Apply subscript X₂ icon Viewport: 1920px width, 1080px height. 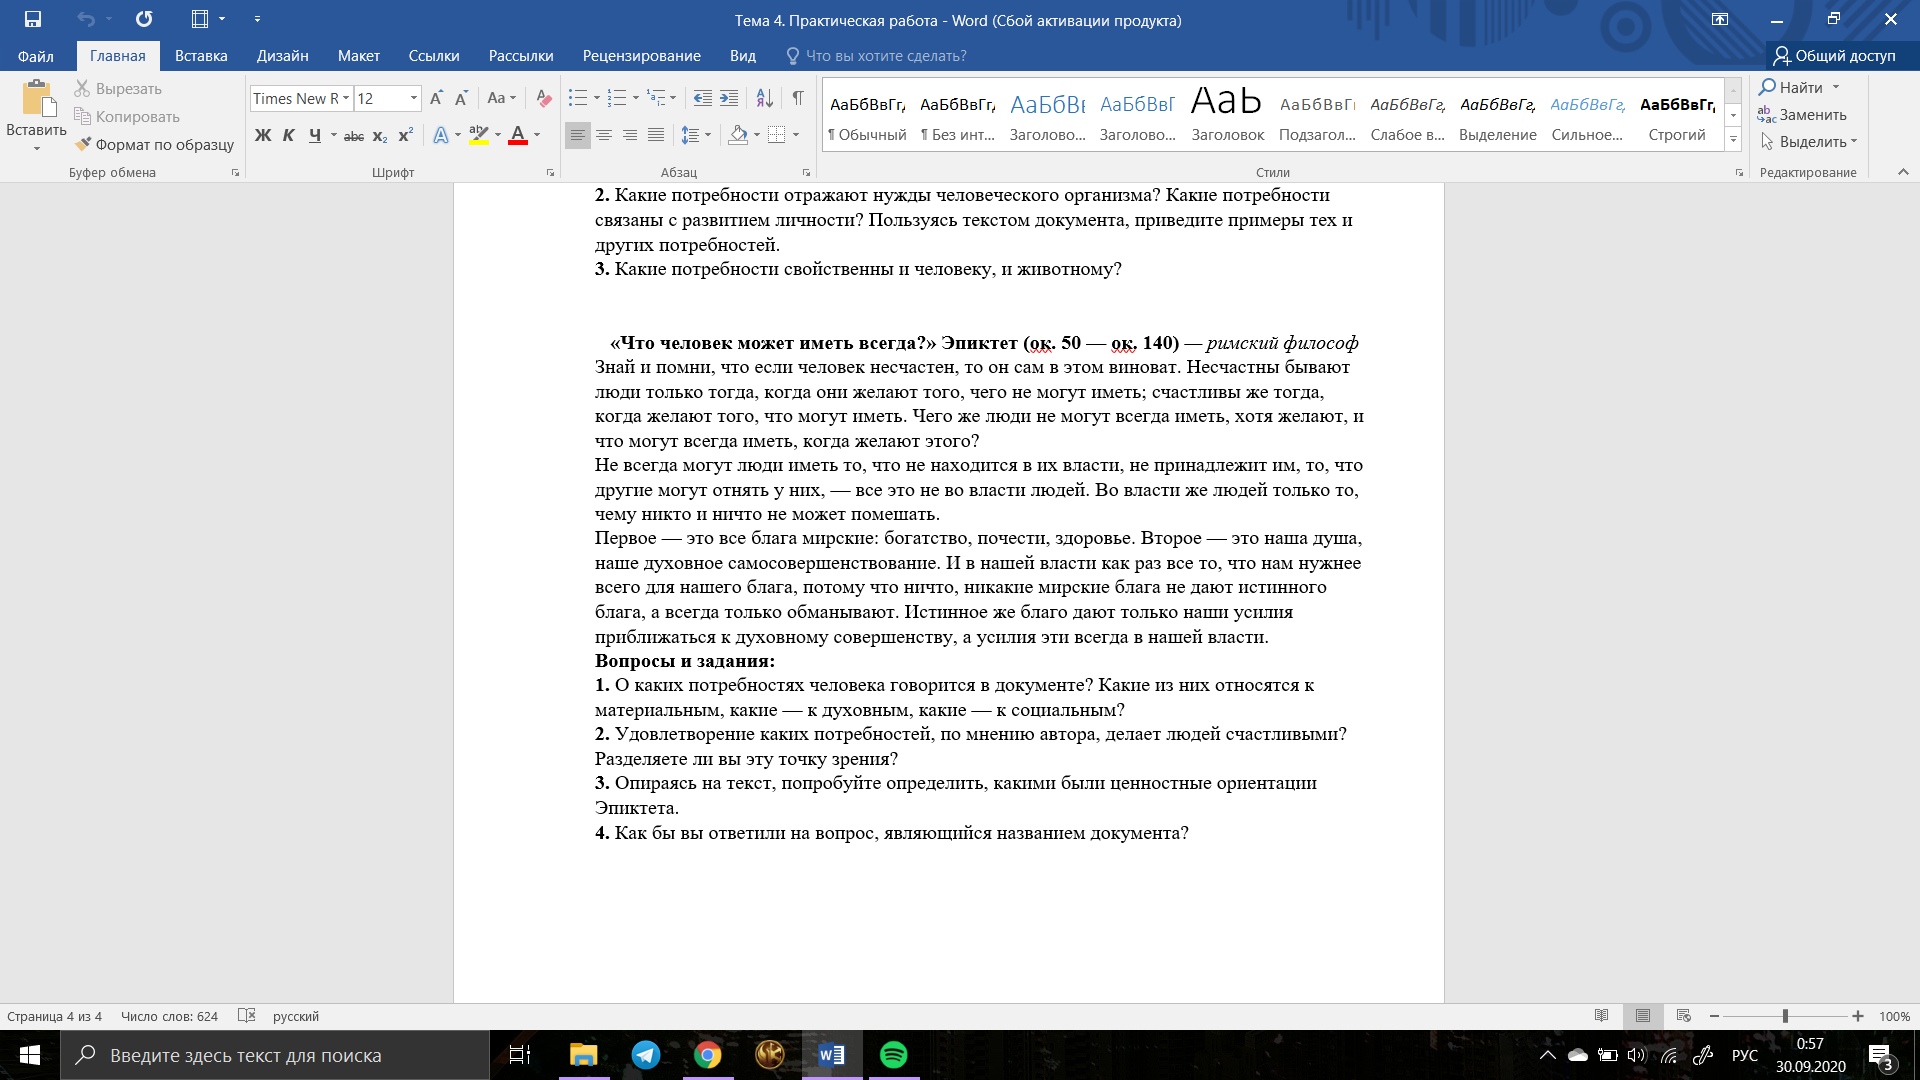click(380, 135)
